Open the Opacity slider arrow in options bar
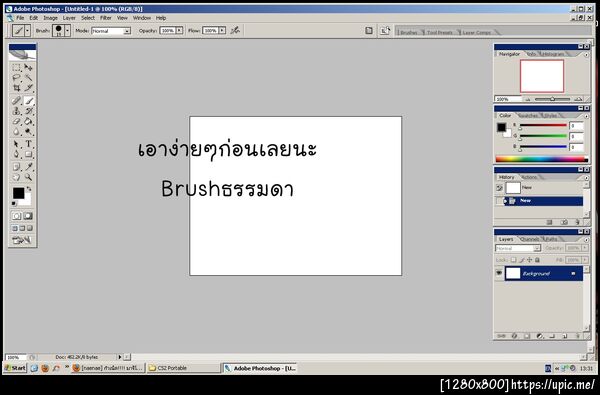Screen dimensions: 600x395 point(179,30)
